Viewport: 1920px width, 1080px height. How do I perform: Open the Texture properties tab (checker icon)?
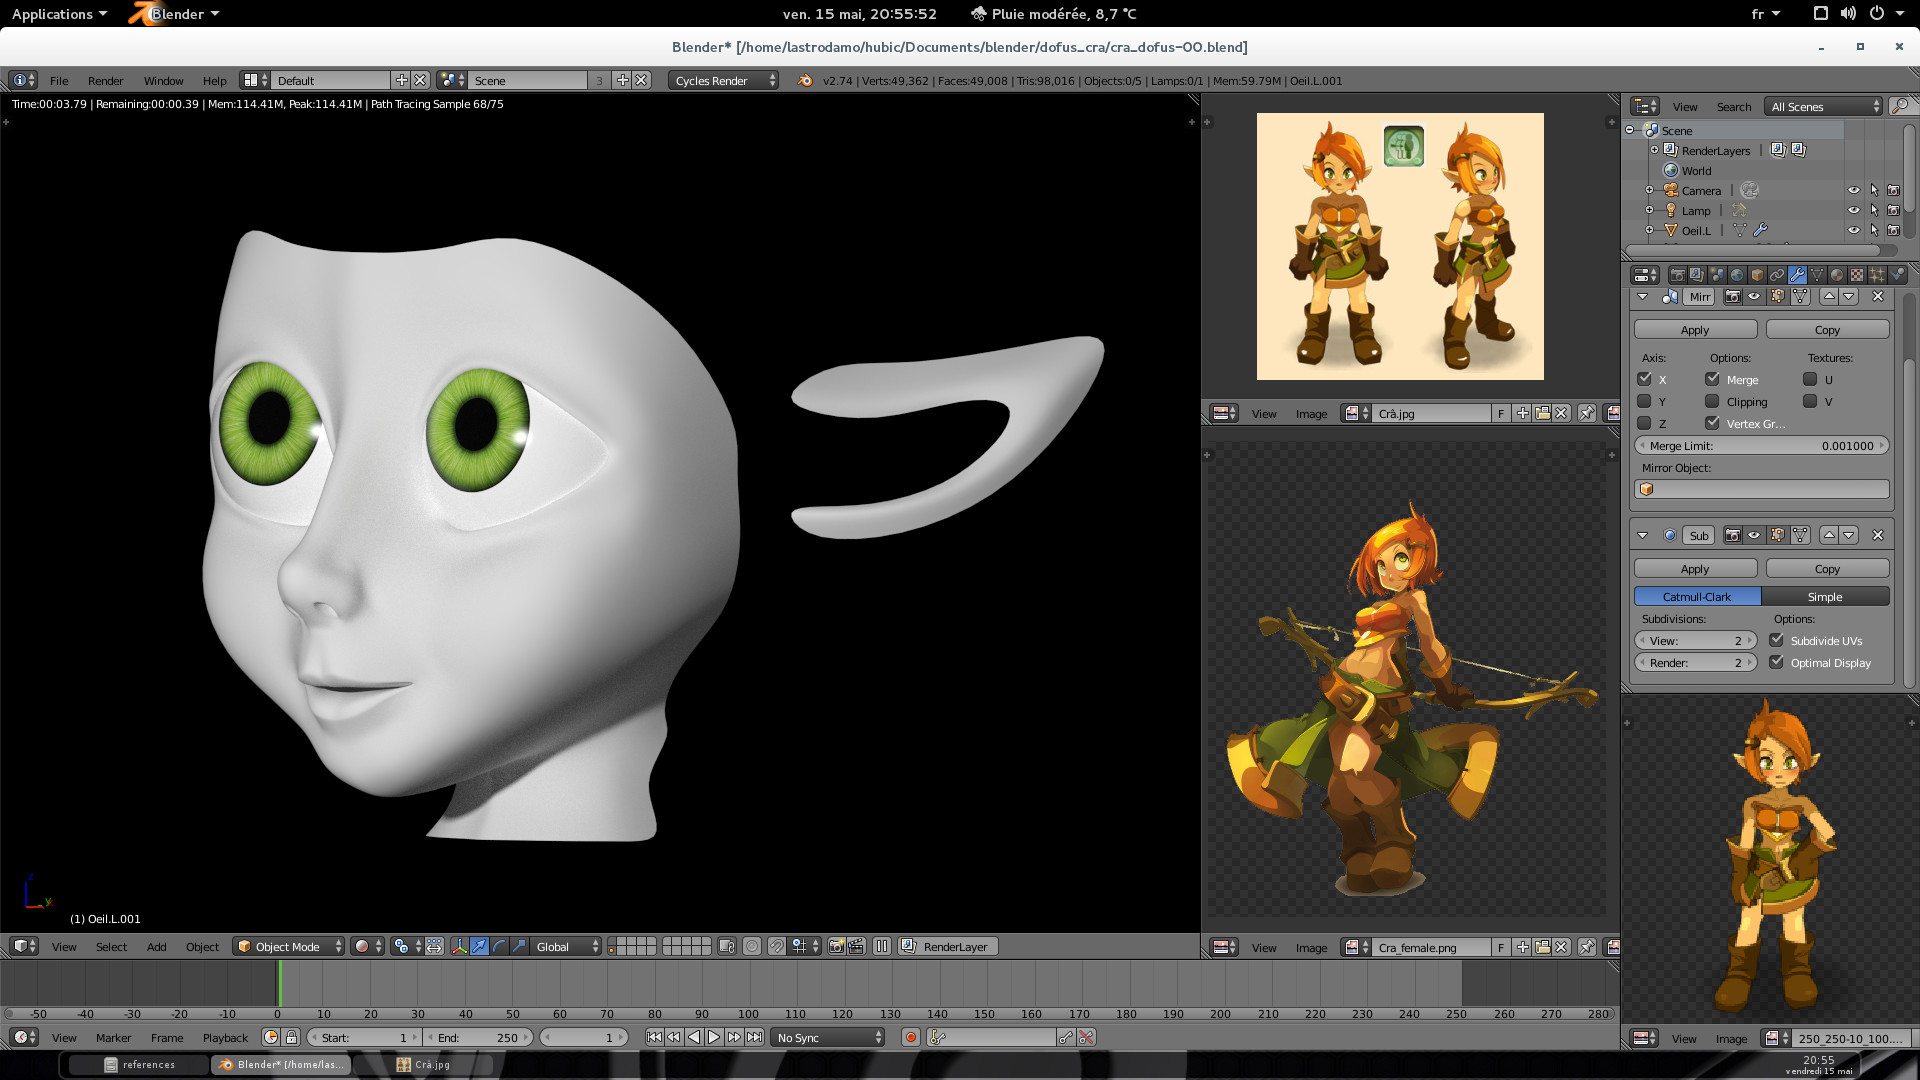tap(1857, 275)
